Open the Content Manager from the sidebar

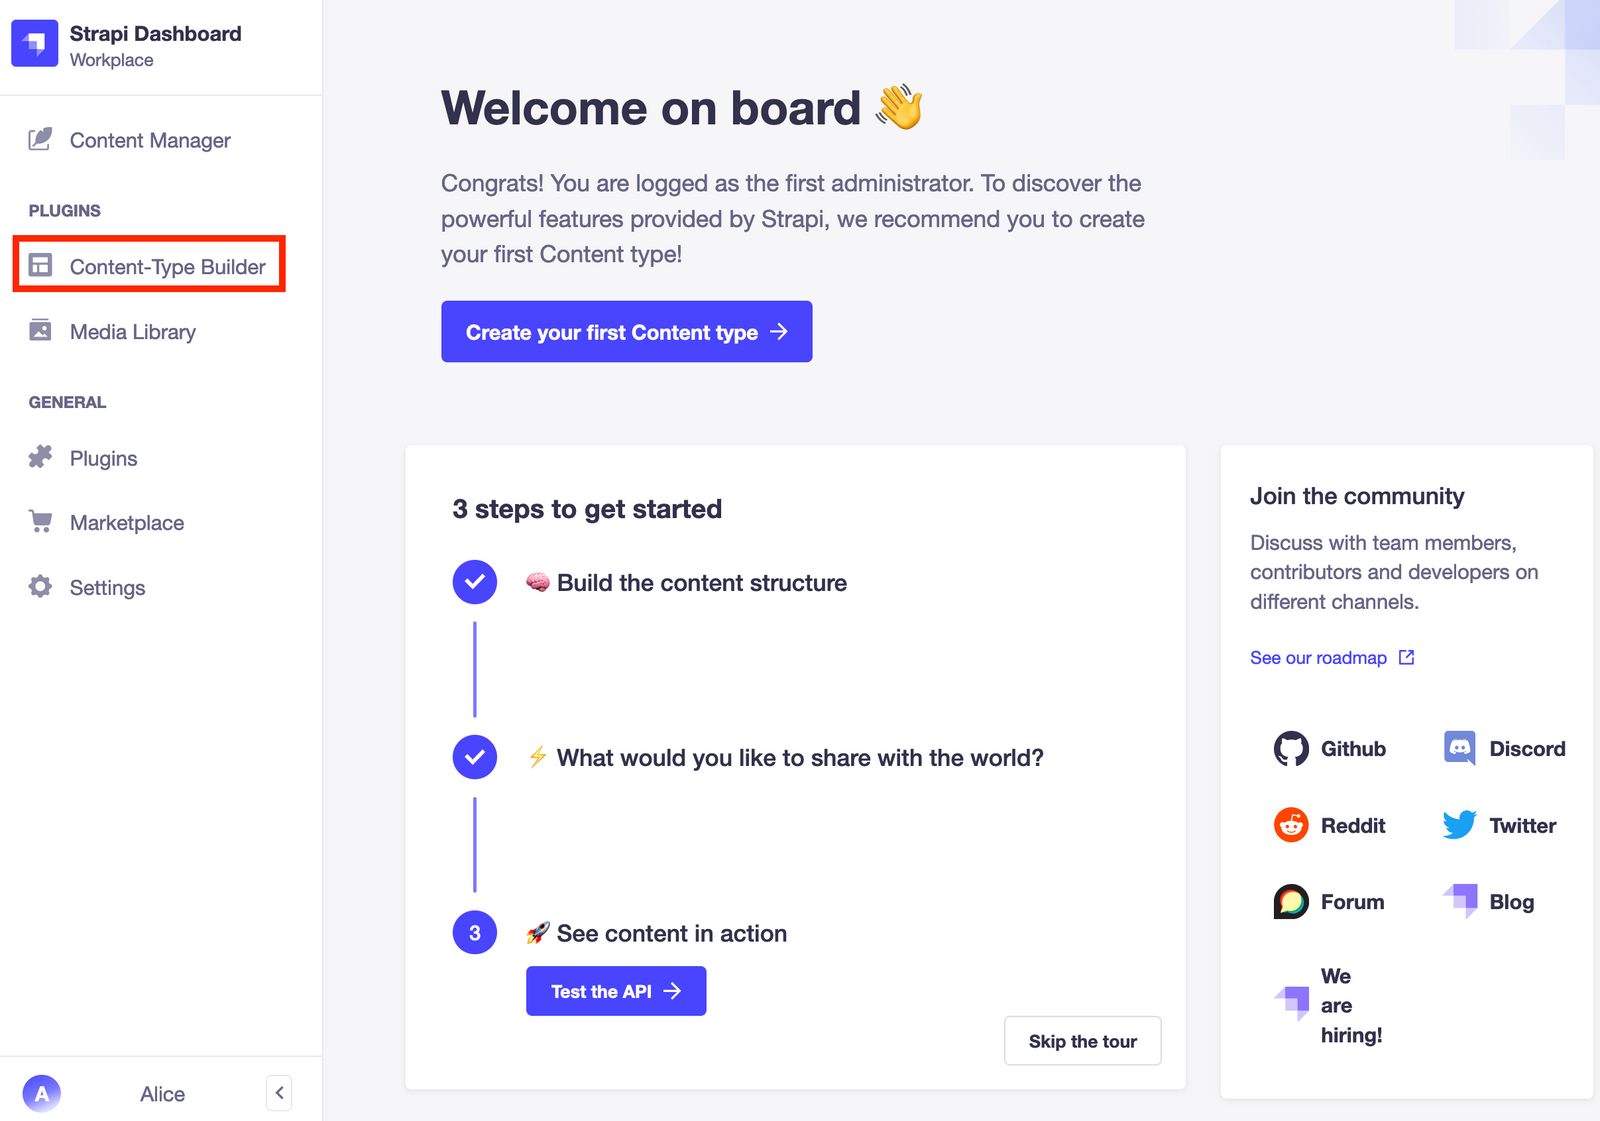pos(38,140)
